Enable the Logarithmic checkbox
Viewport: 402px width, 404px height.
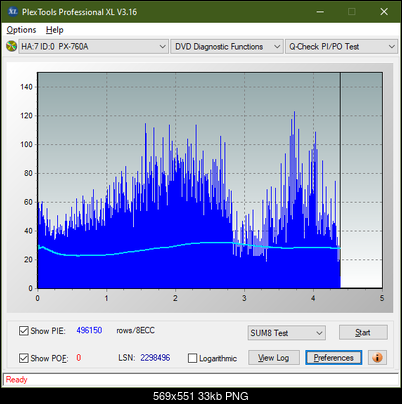(192, 358)
